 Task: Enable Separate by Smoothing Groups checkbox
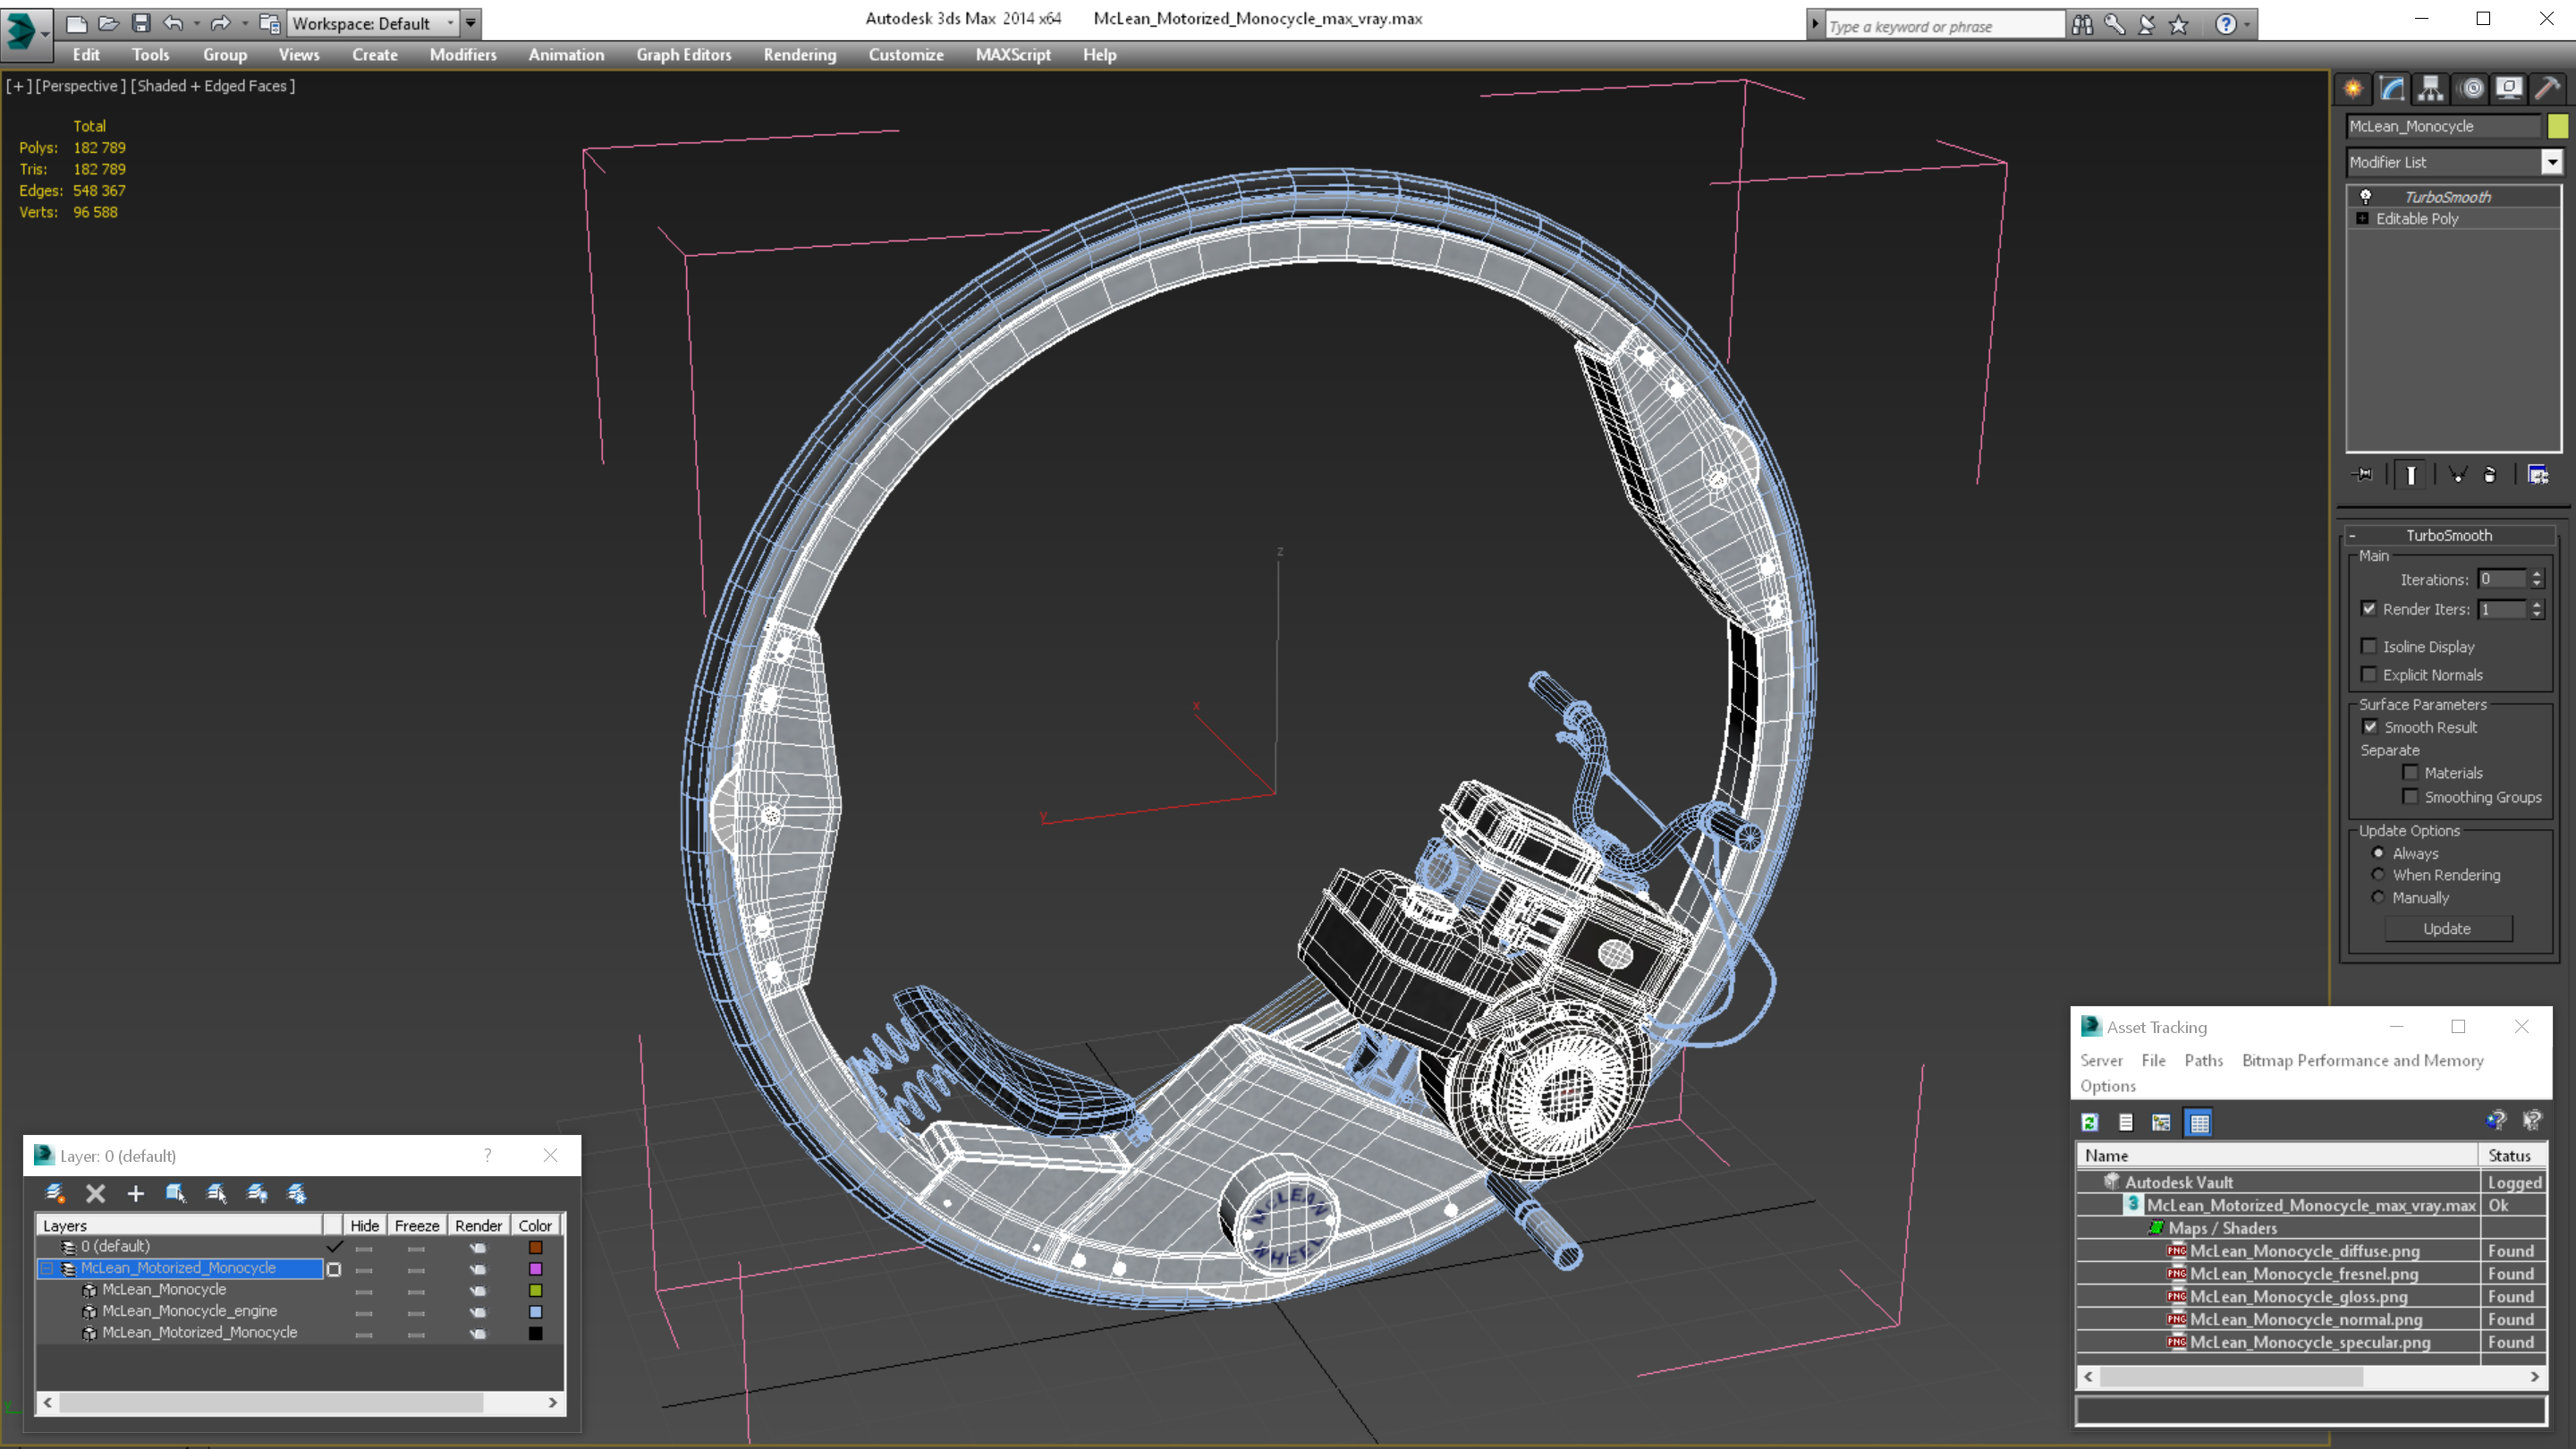[2411, 796]
